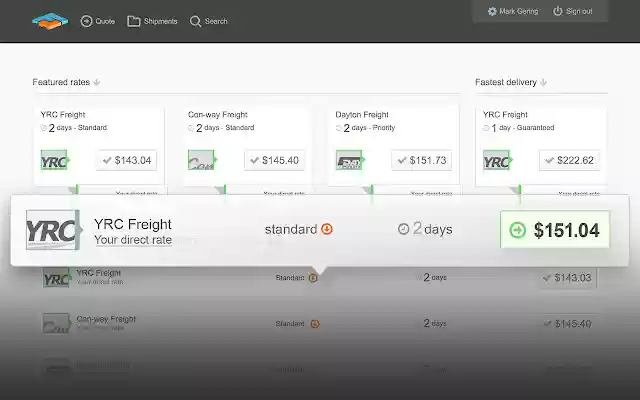Click YRC logo in the $143.04 card

(55, 160)
